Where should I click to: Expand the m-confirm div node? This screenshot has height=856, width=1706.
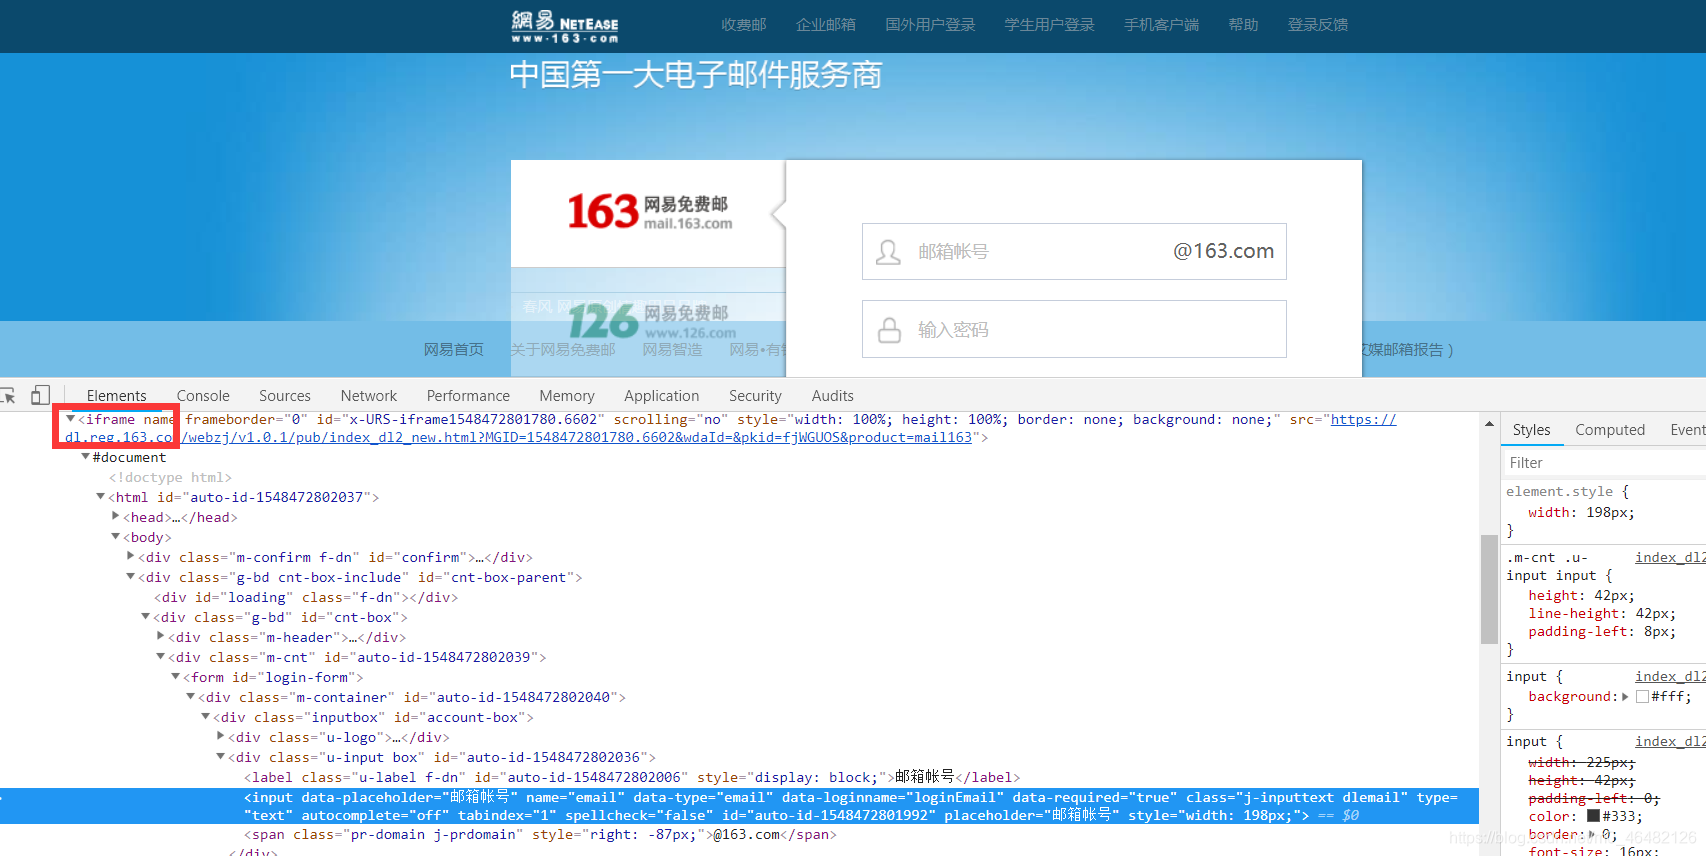click(131, 557)
